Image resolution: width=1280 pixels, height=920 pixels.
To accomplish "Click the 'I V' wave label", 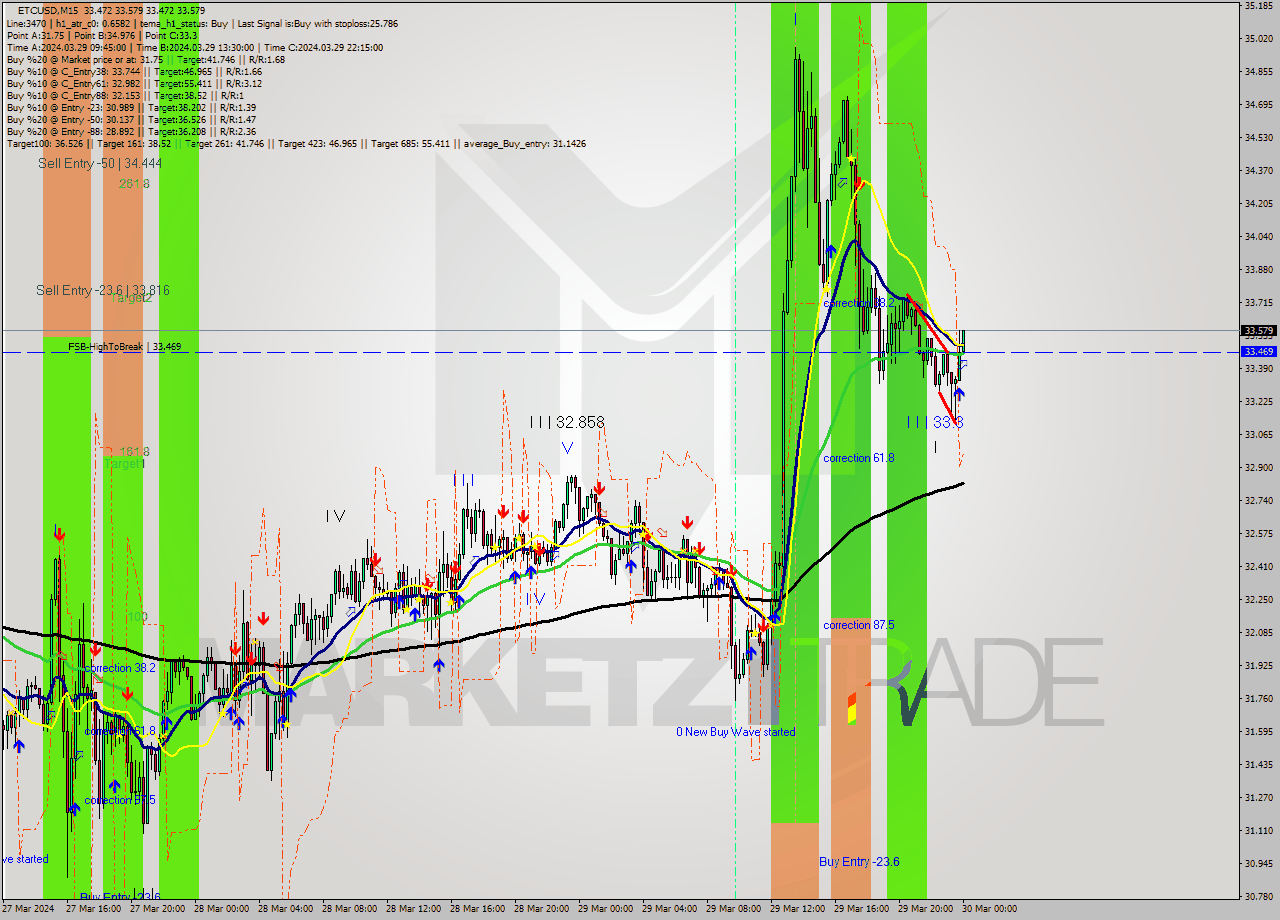I will pos(335,515).
